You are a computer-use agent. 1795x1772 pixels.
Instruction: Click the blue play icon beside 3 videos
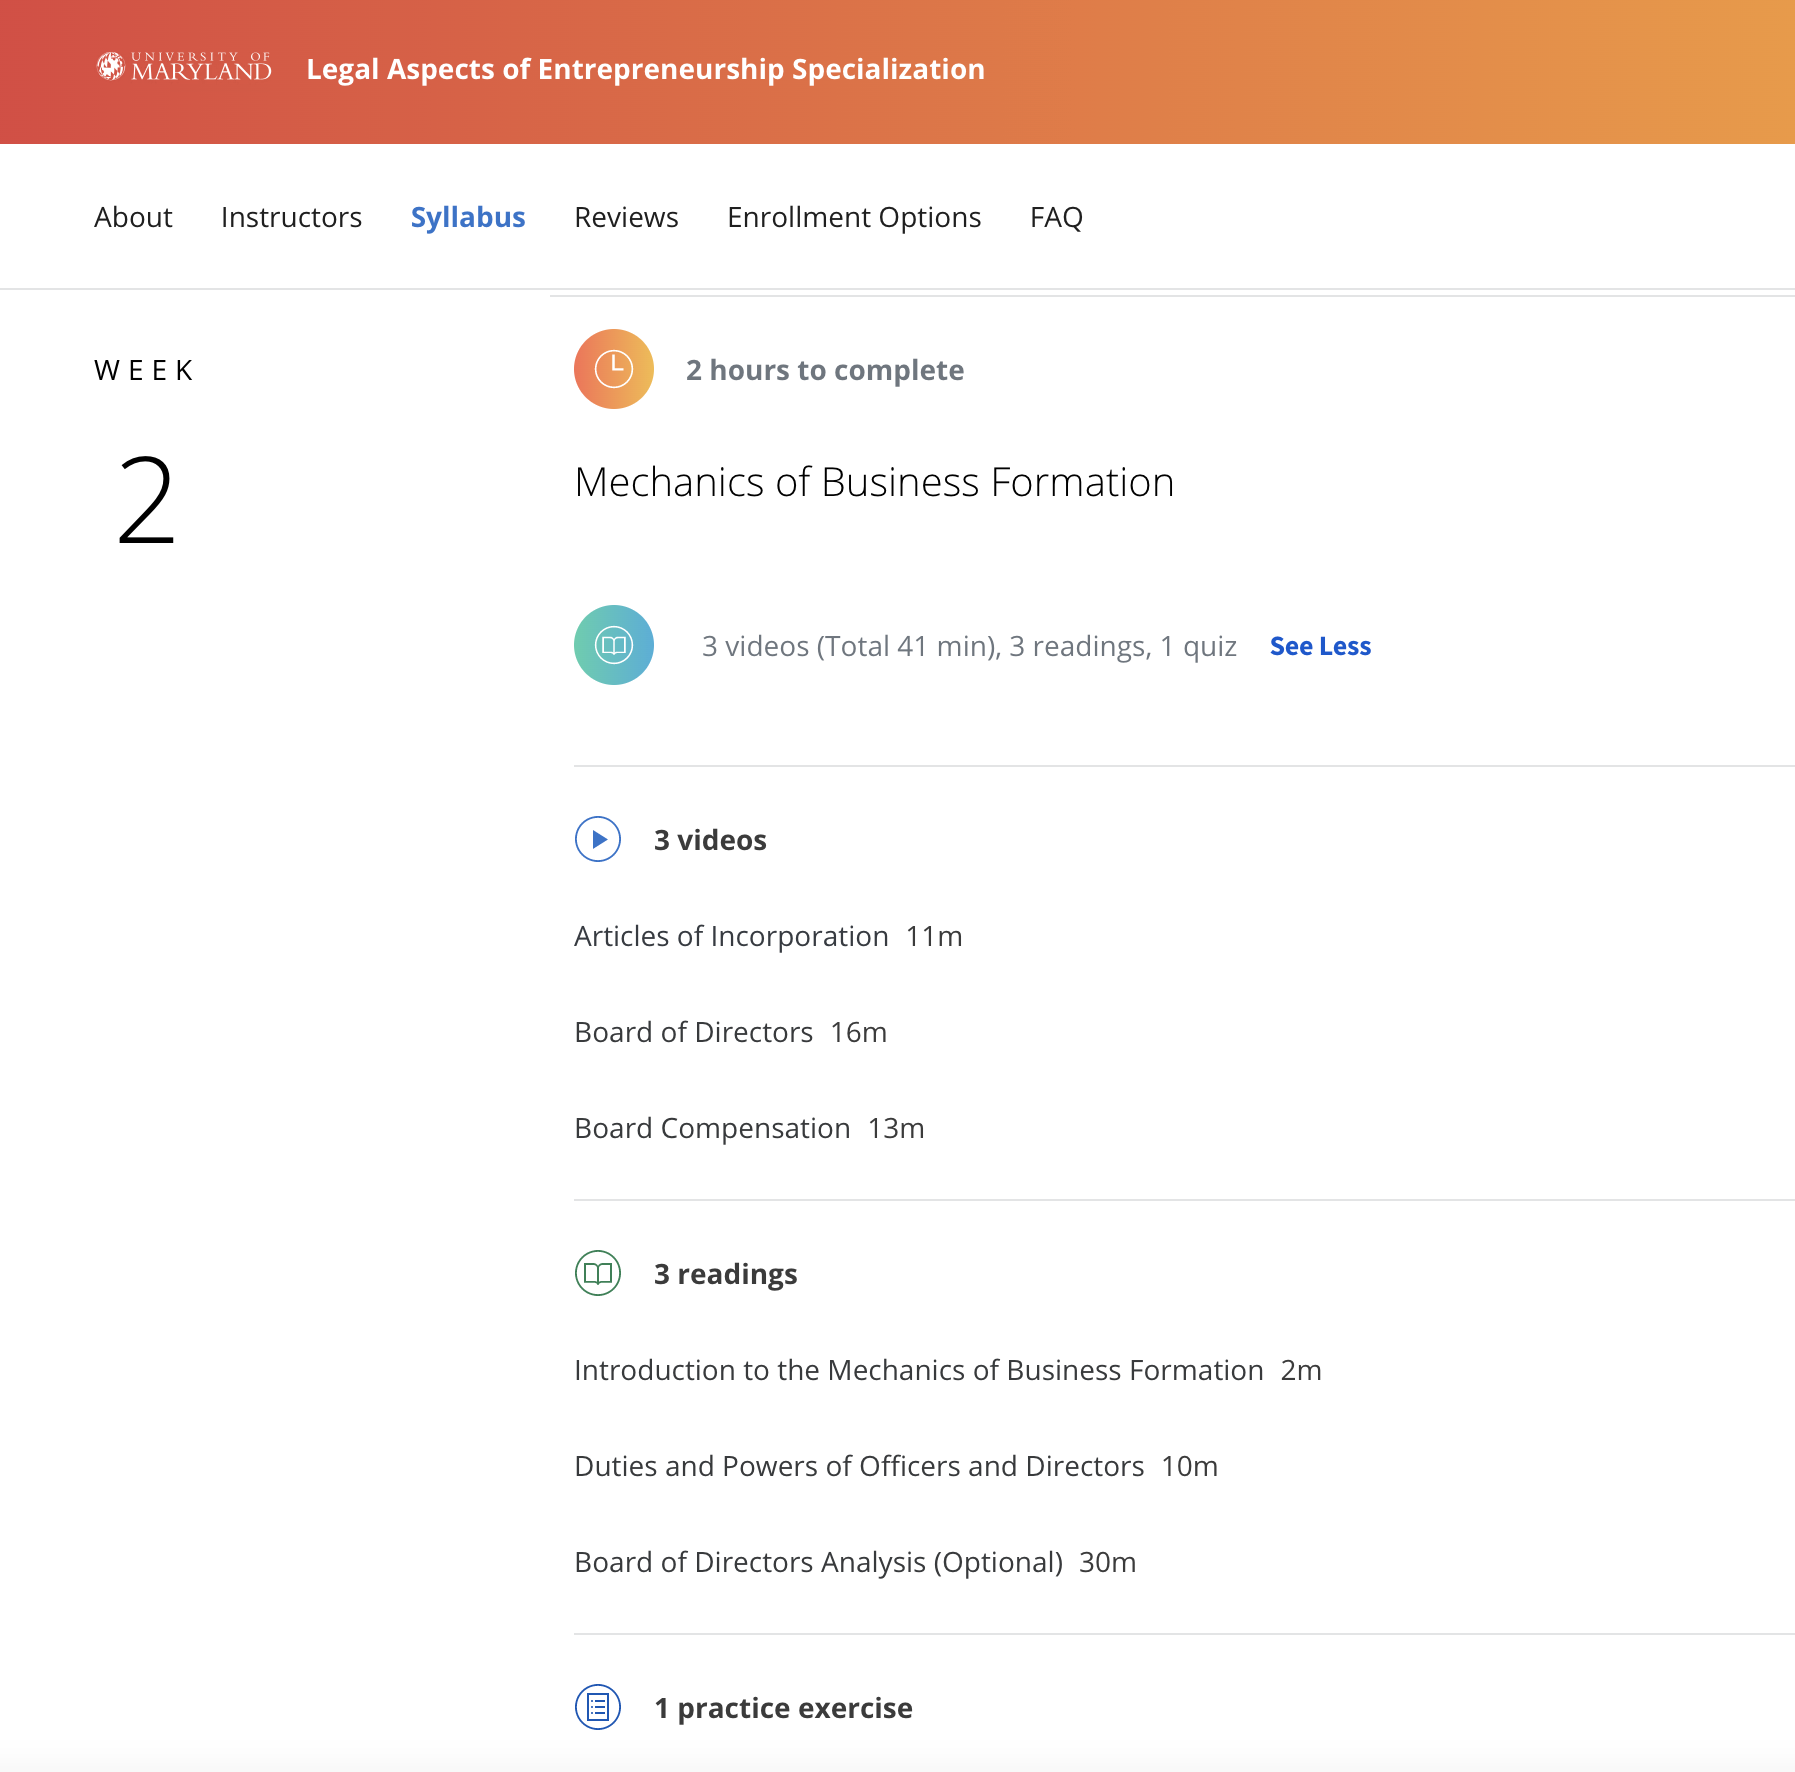point(598,839)
